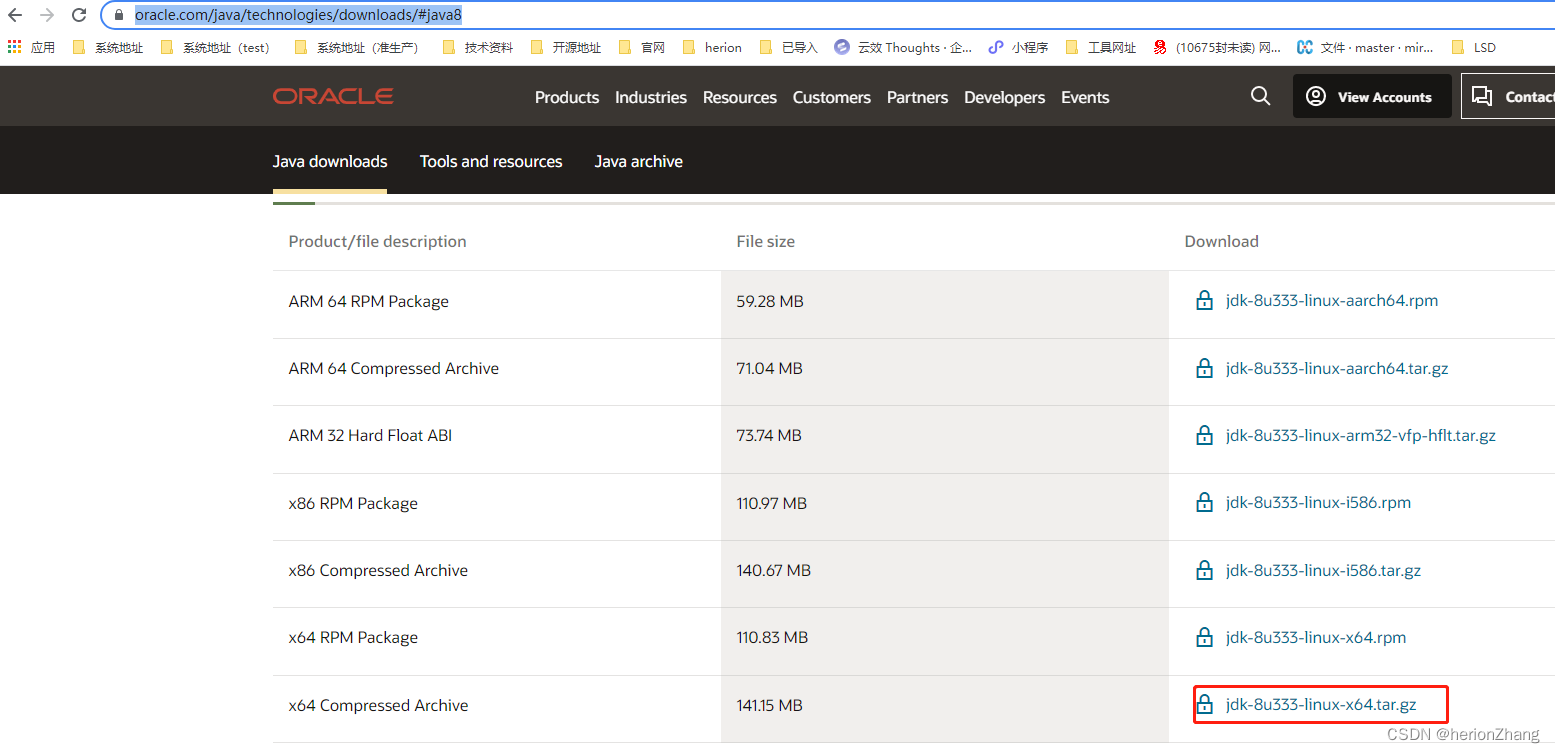
Task: Open the 工具网址 bookmark folder
Action: [x=1101, y=47]
